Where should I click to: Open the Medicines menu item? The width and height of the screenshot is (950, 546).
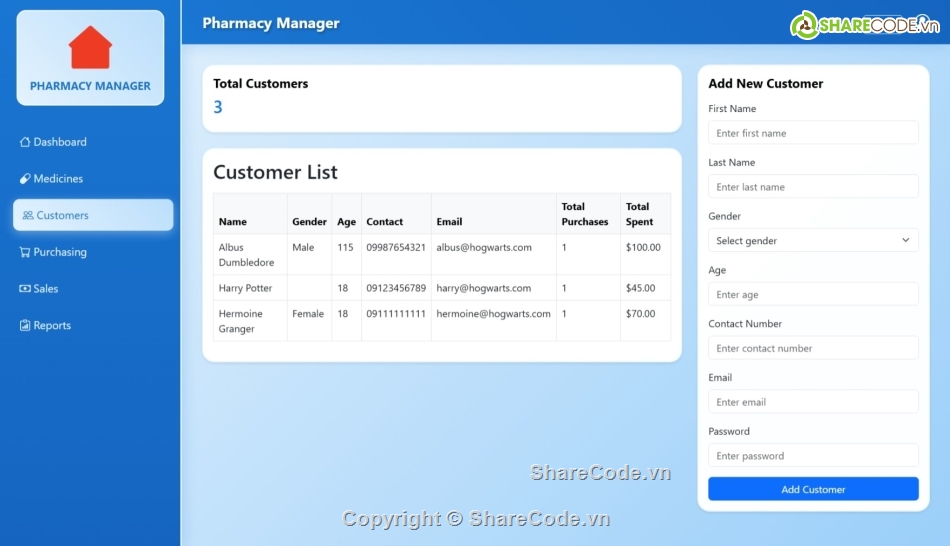tap(58, 179)
